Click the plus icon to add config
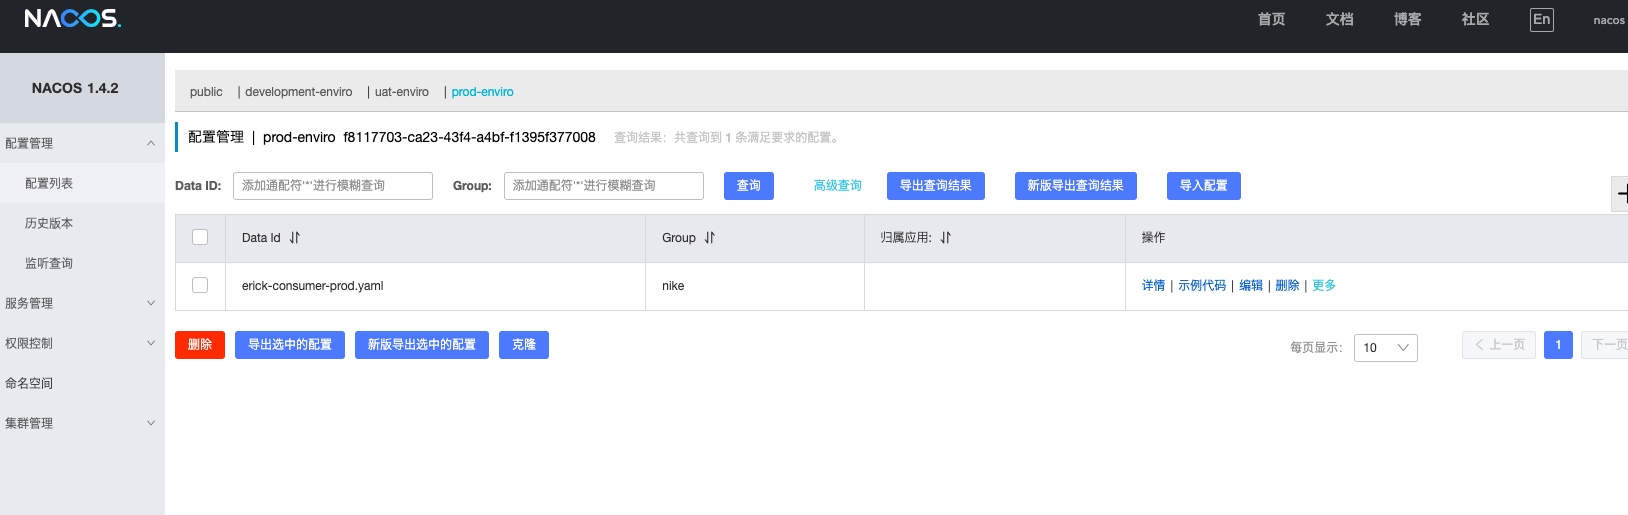 [x=1620, y=193]
